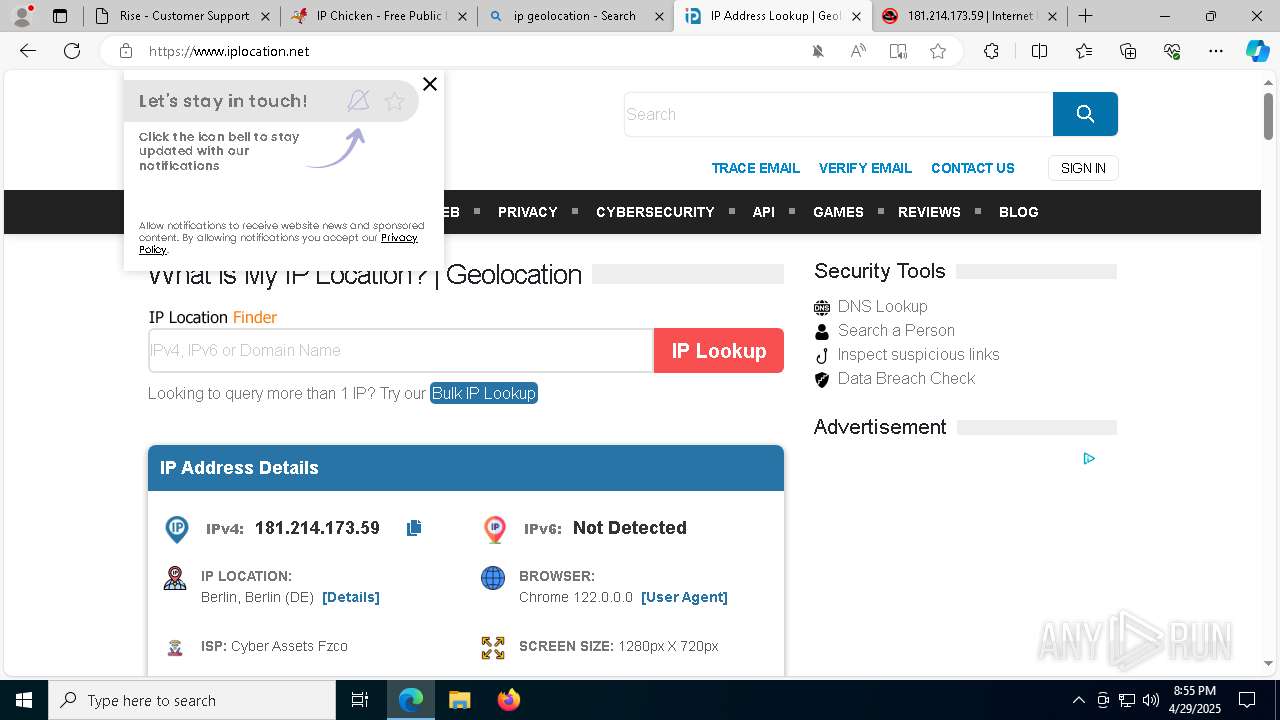Open GAMES menu item
This screenshot has width=1280, height=720.
[x=838, y=212]
